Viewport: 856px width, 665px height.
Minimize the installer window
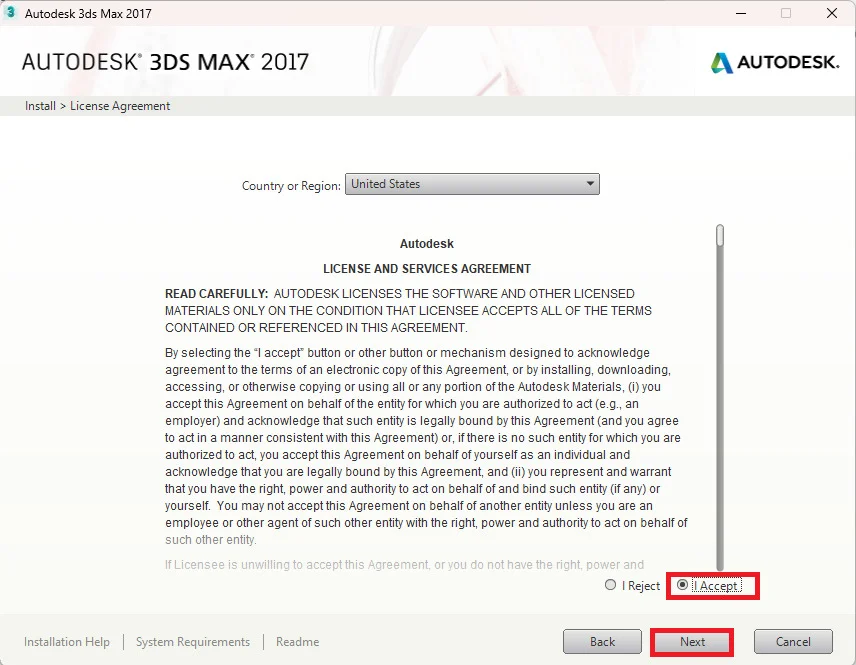click(x=741, y=13)
